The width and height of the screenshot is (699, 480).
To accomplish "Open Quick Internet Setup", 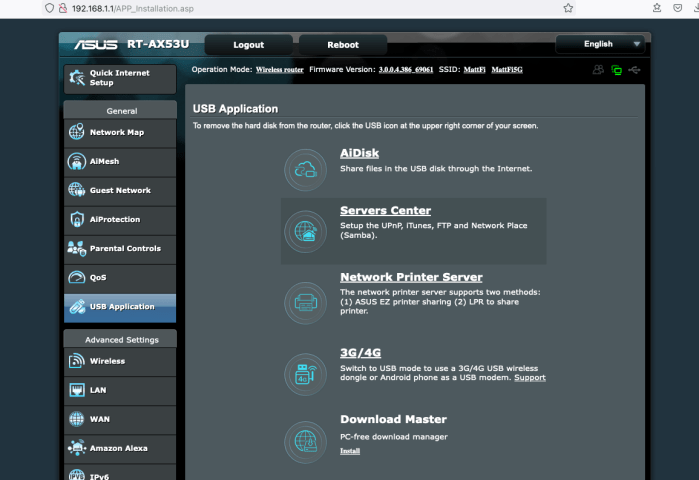I will [120, 78].
